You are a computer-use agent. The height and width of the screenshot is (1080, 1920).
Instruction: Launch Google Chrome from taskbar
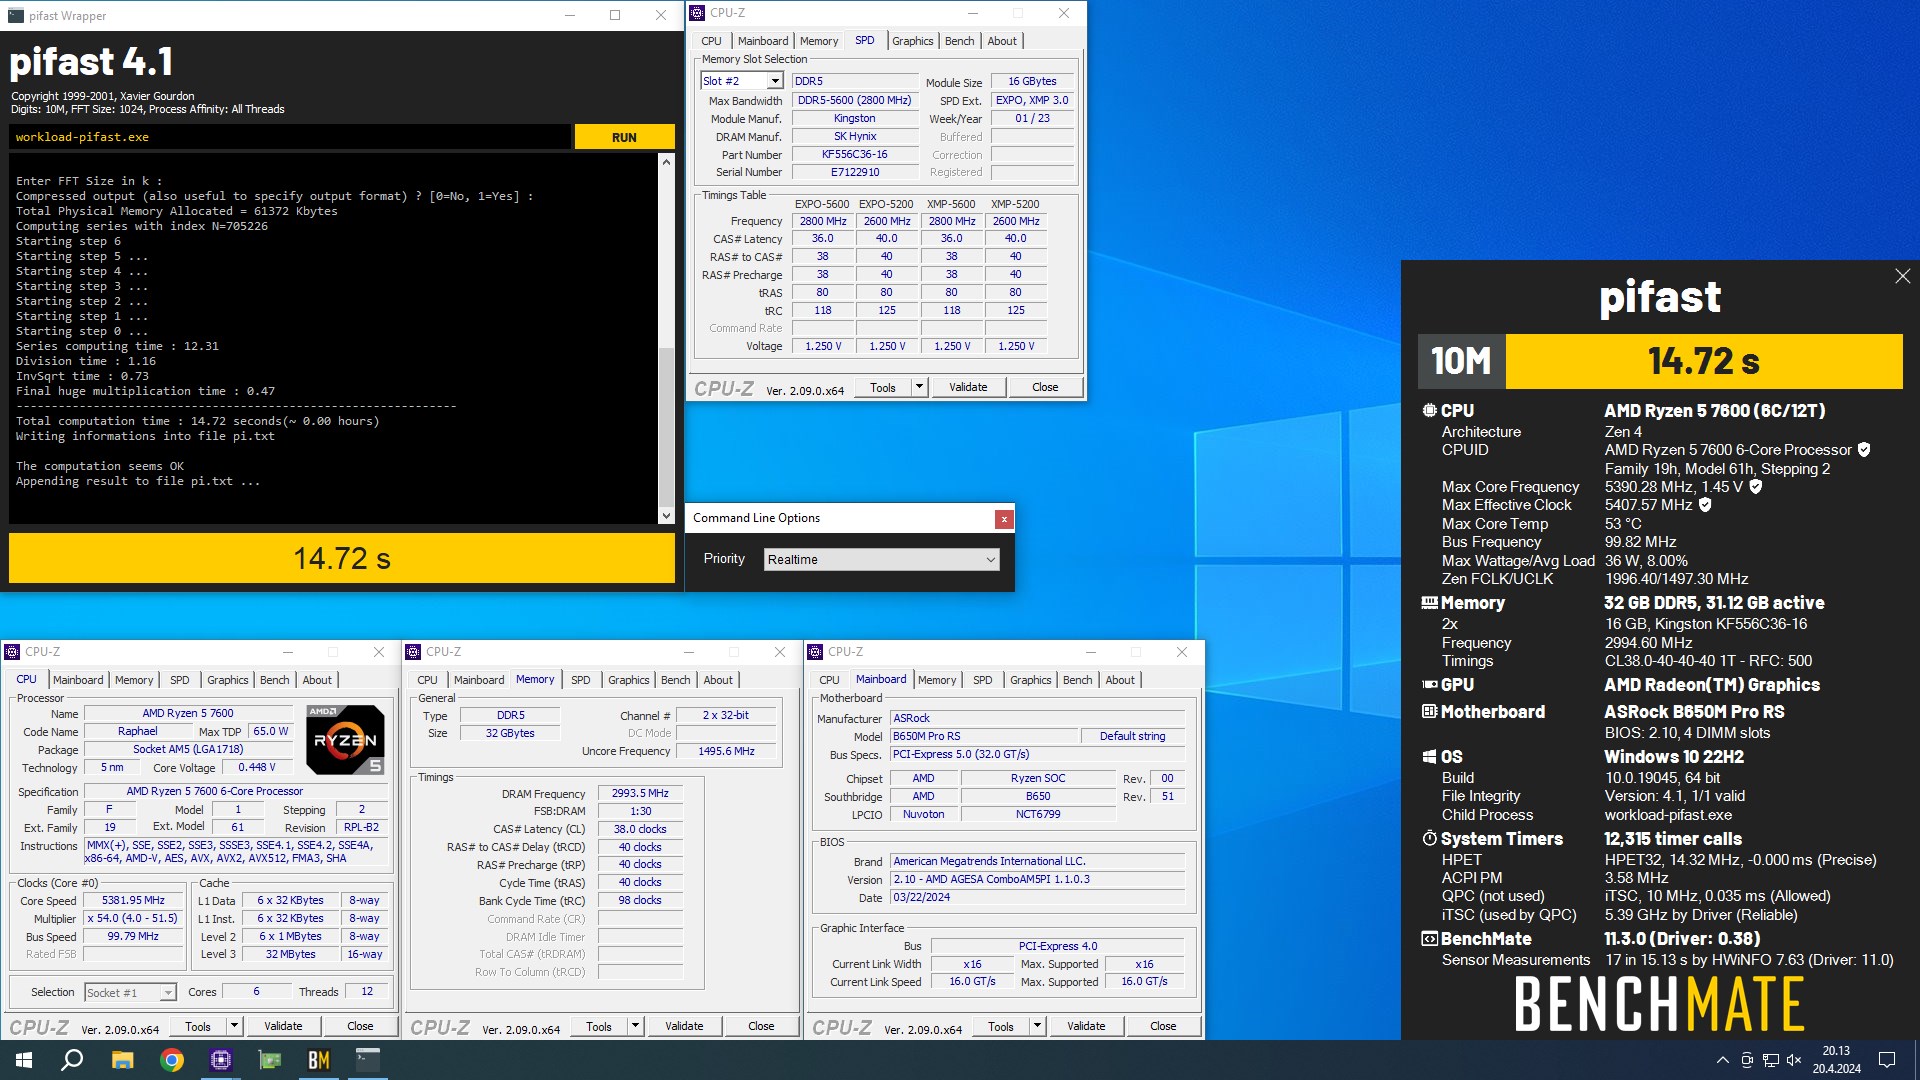click(172, 1060)
